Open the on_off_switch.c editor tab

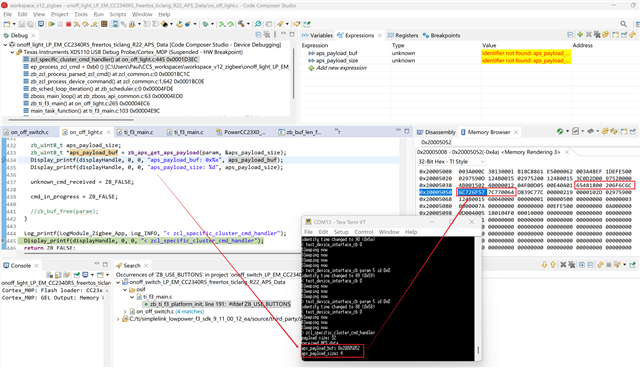pos(26,132)
